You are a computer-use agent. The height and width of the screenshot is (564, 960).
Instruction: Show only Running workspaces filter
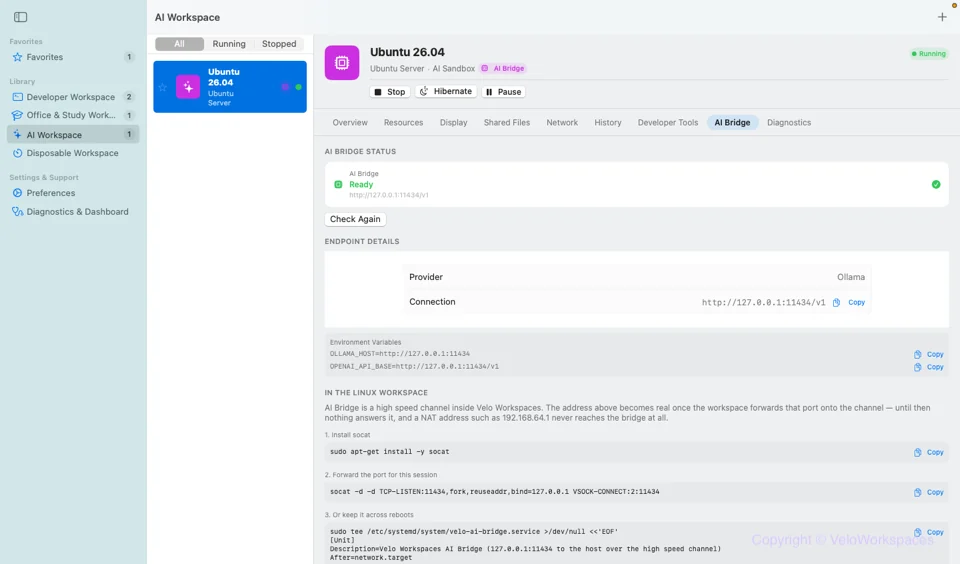click(229, 44)
